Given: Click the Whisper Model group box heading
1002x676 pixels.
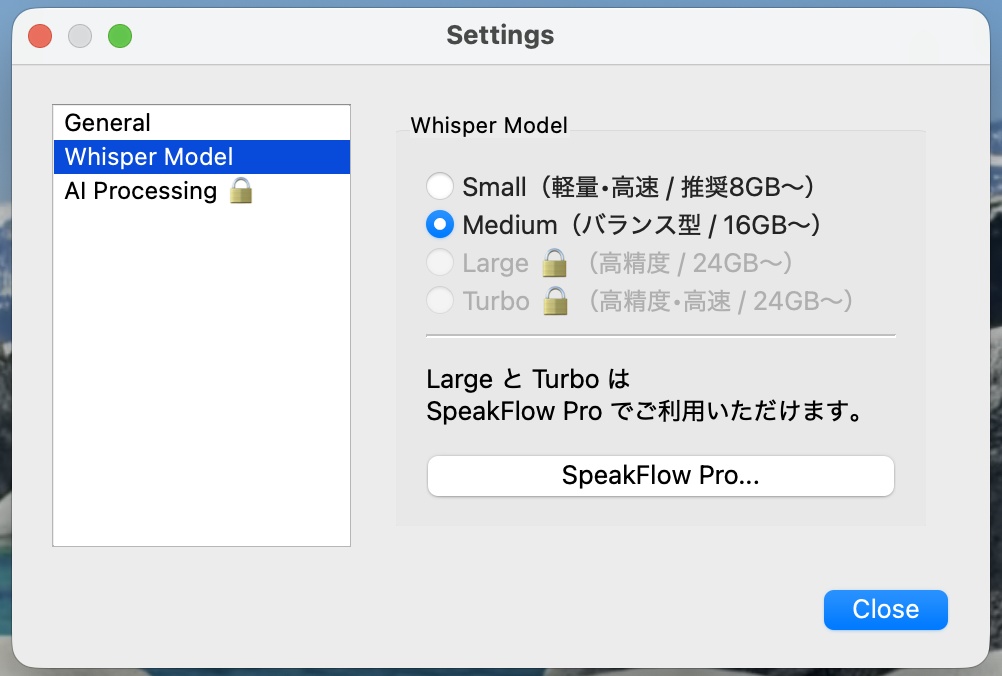Looking at the screenshot, I should (489, 125).
